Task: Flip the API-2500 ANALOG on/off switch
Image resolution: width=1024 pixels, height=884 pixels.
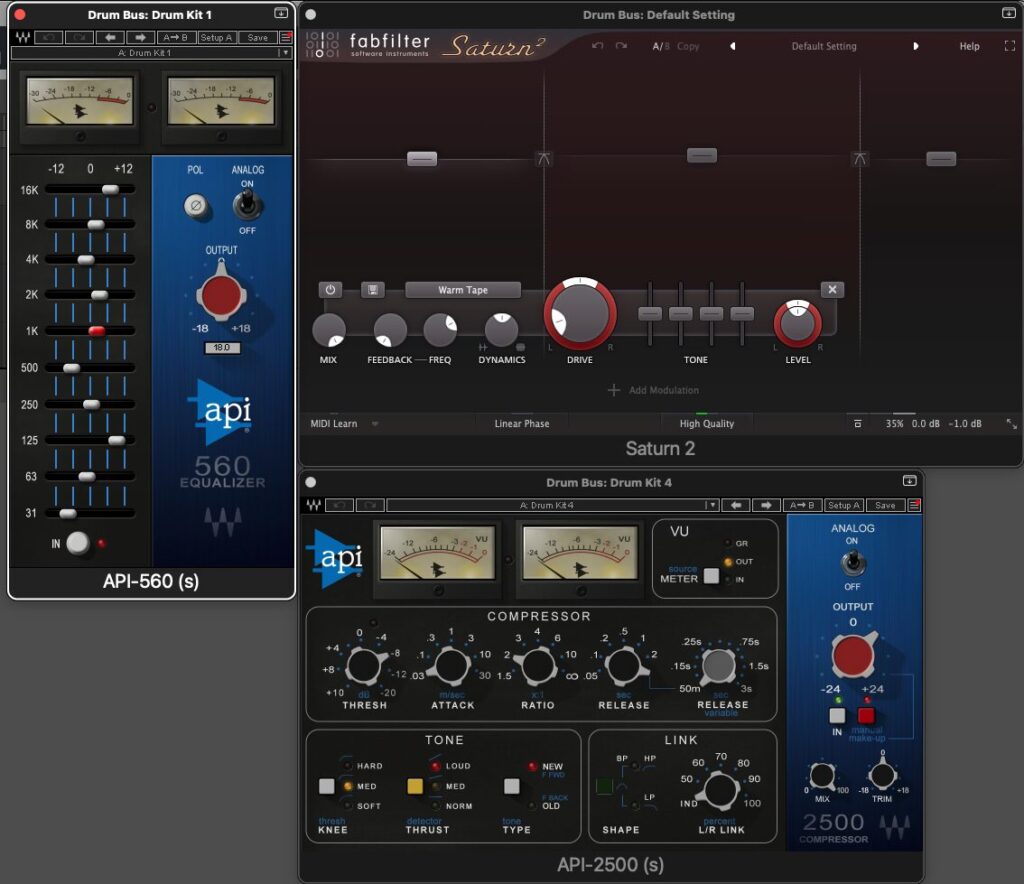Action: 852,561
